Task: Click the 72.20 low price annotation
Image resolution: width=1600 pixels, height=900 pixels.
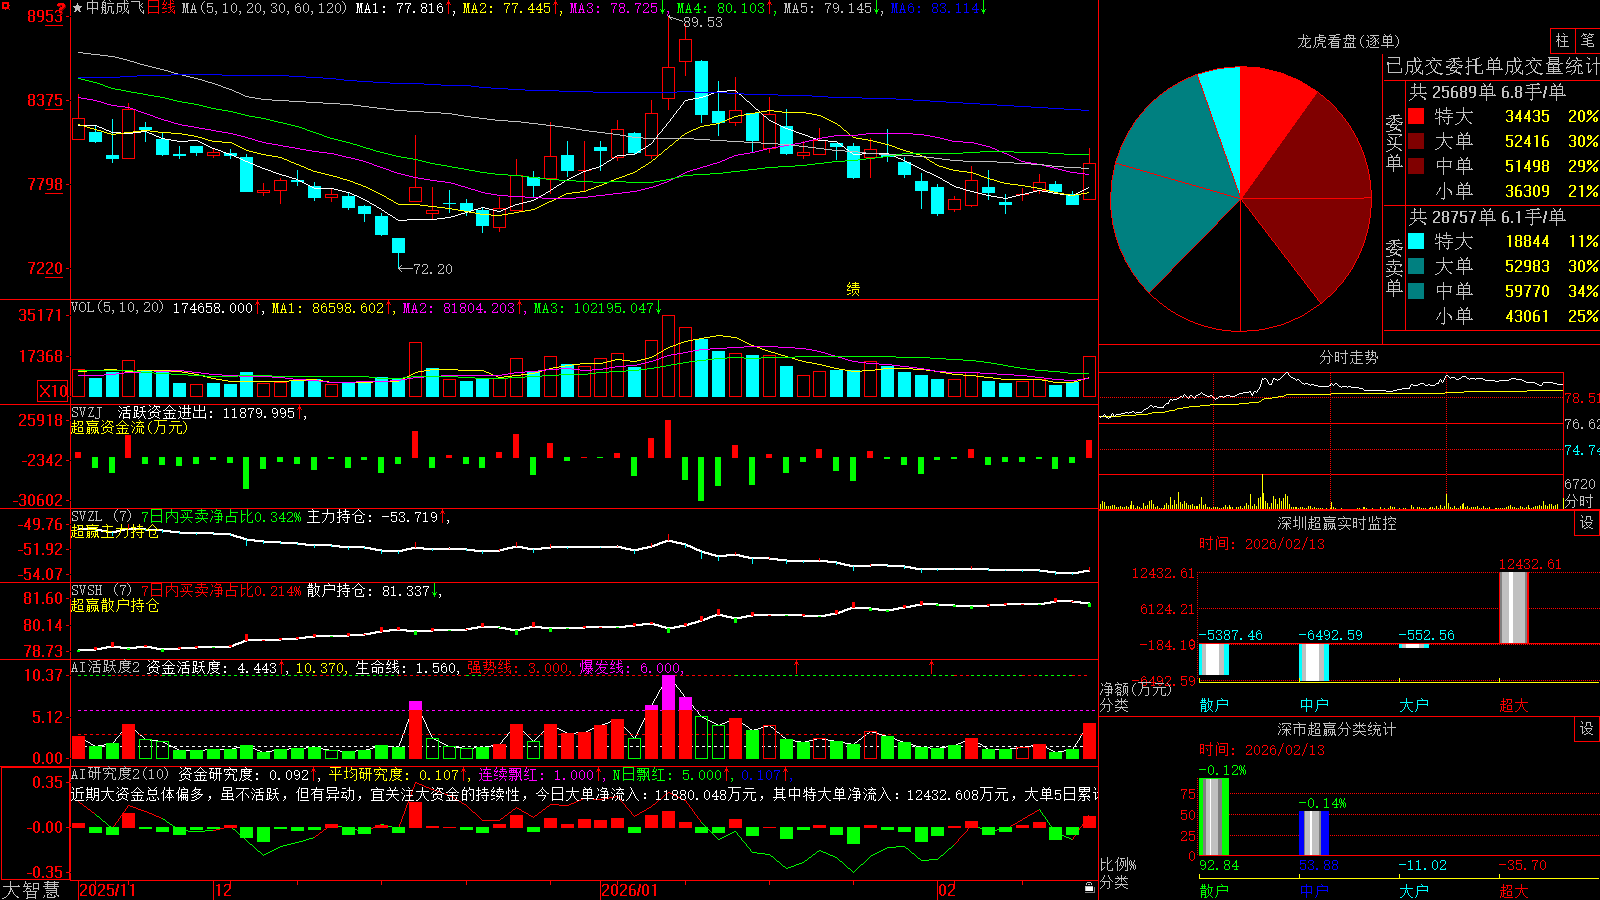Action: (432, 269)
